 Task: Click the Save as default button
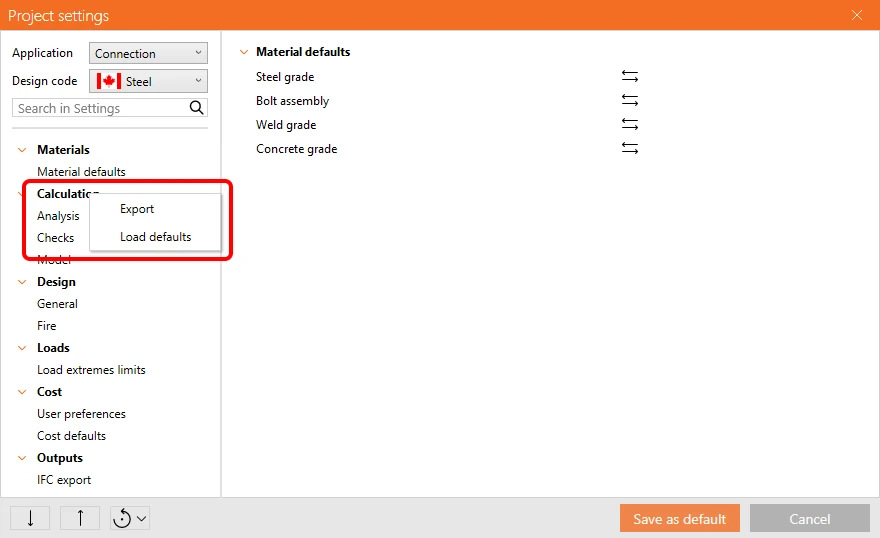pyautogui.click(x=680, y=518)
